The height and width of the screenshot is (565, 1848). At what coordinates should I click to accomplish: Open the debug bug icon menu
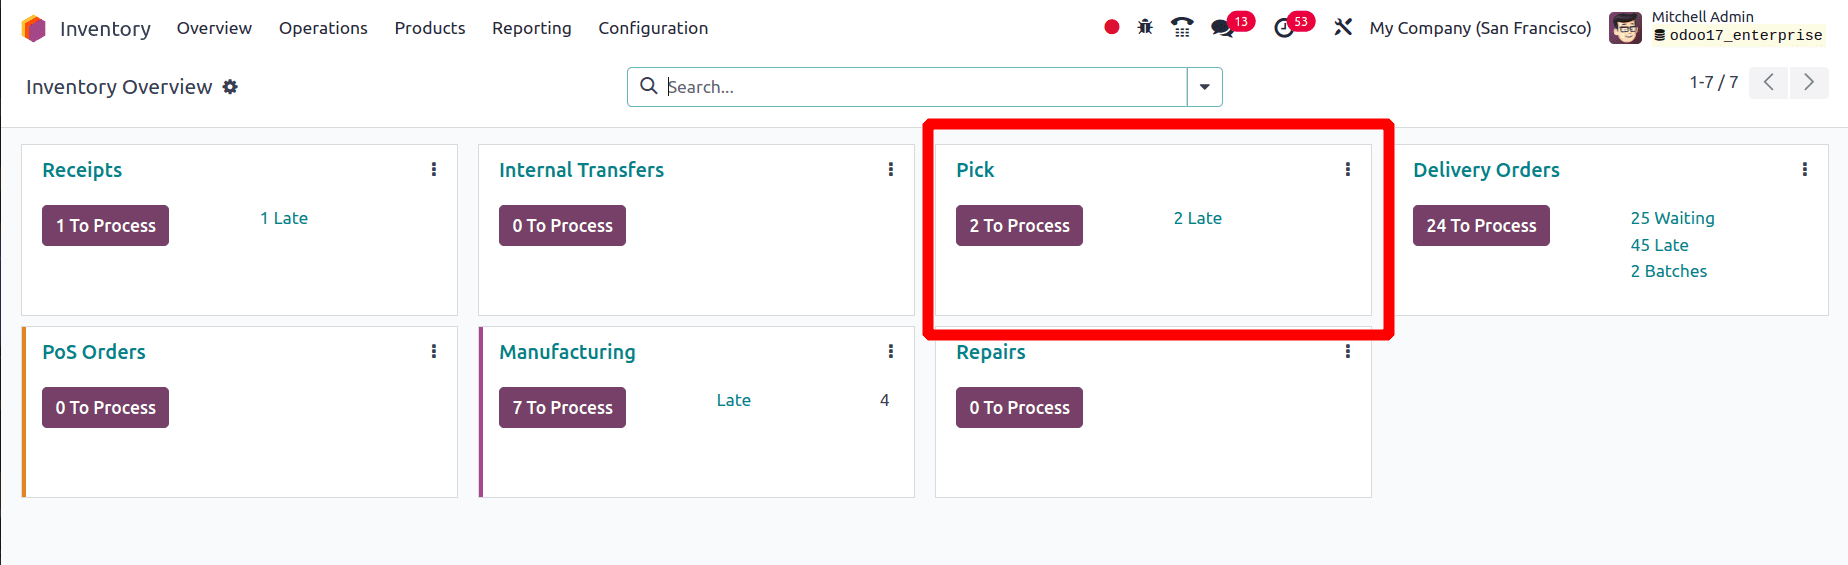(x=1145, y=27)
